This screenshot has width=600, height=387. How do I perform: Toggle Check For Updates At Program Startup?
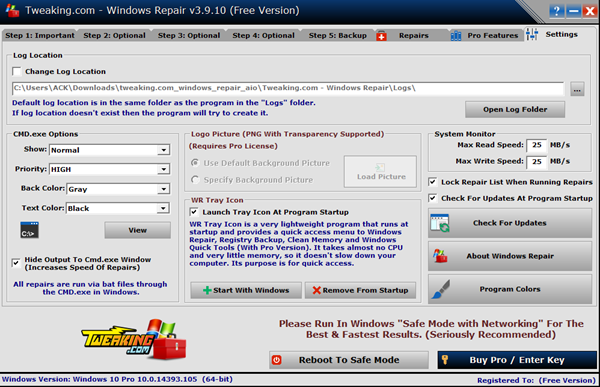tap(432, 198)
